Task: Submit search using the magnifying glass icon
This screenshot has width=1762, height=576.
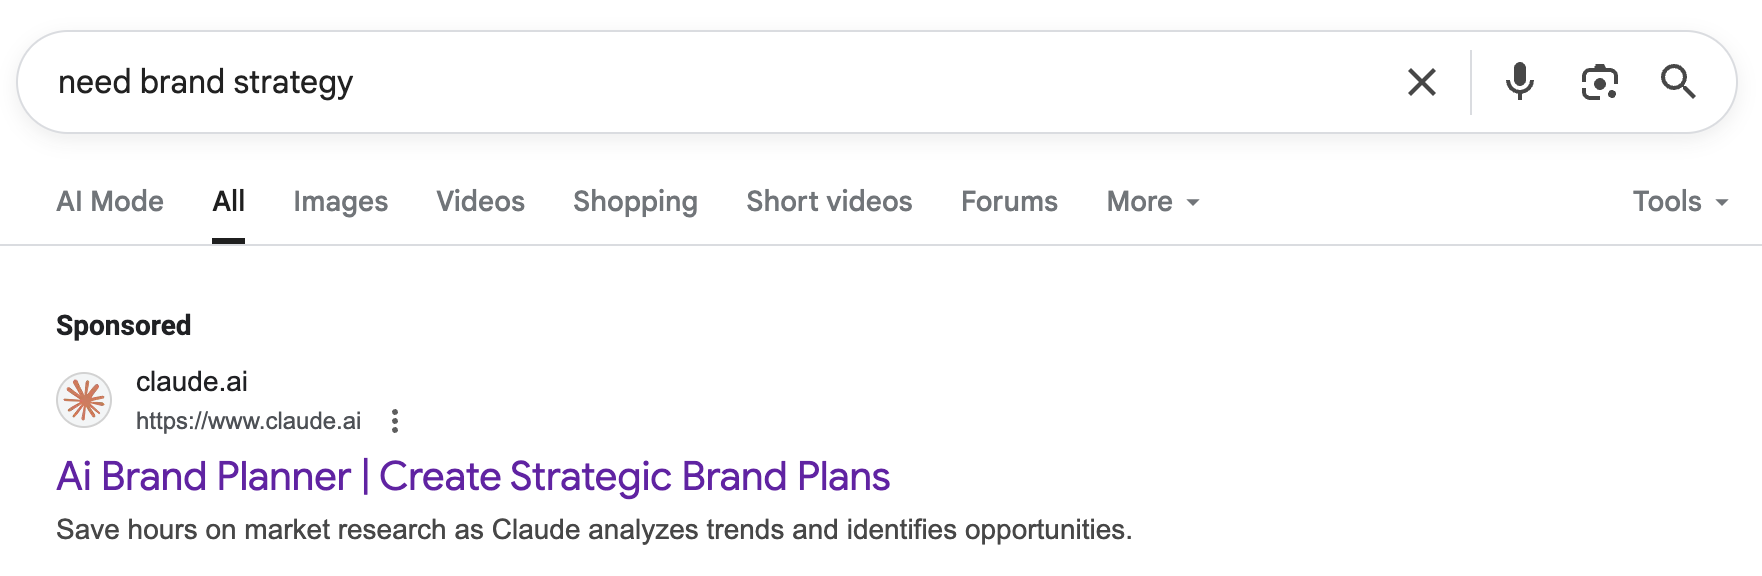Action: coord(1678,82)
